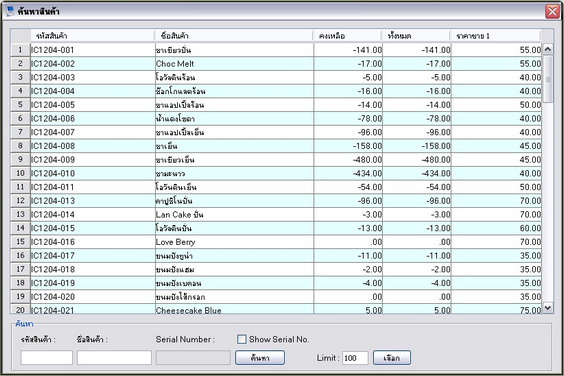Click price 50.00 in IC1204-005 row
Screen dimensions: 564x376
coord(530,105)
